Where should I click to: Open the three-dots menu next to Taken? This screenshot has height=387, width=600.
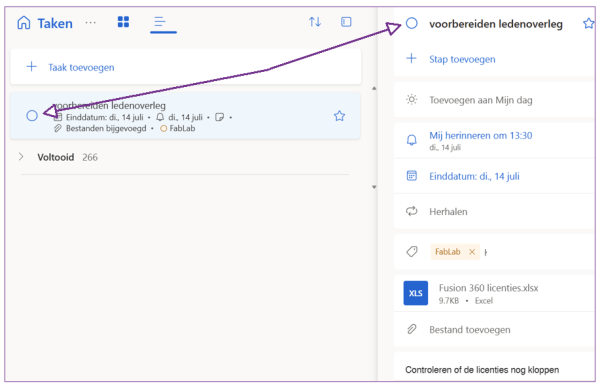pyautogui.click(x=91, y=23)
